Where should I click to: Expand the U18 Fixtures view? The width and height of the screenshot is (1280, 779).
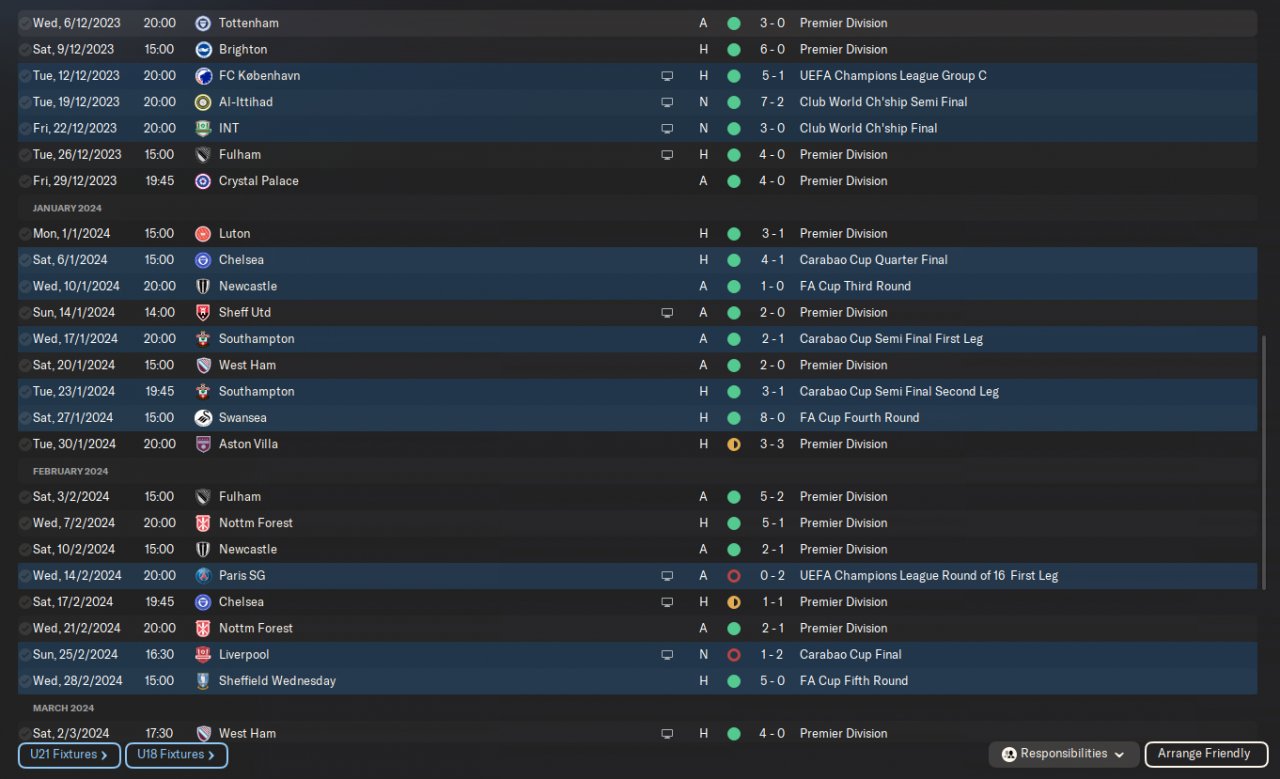[x=176, y=755]
